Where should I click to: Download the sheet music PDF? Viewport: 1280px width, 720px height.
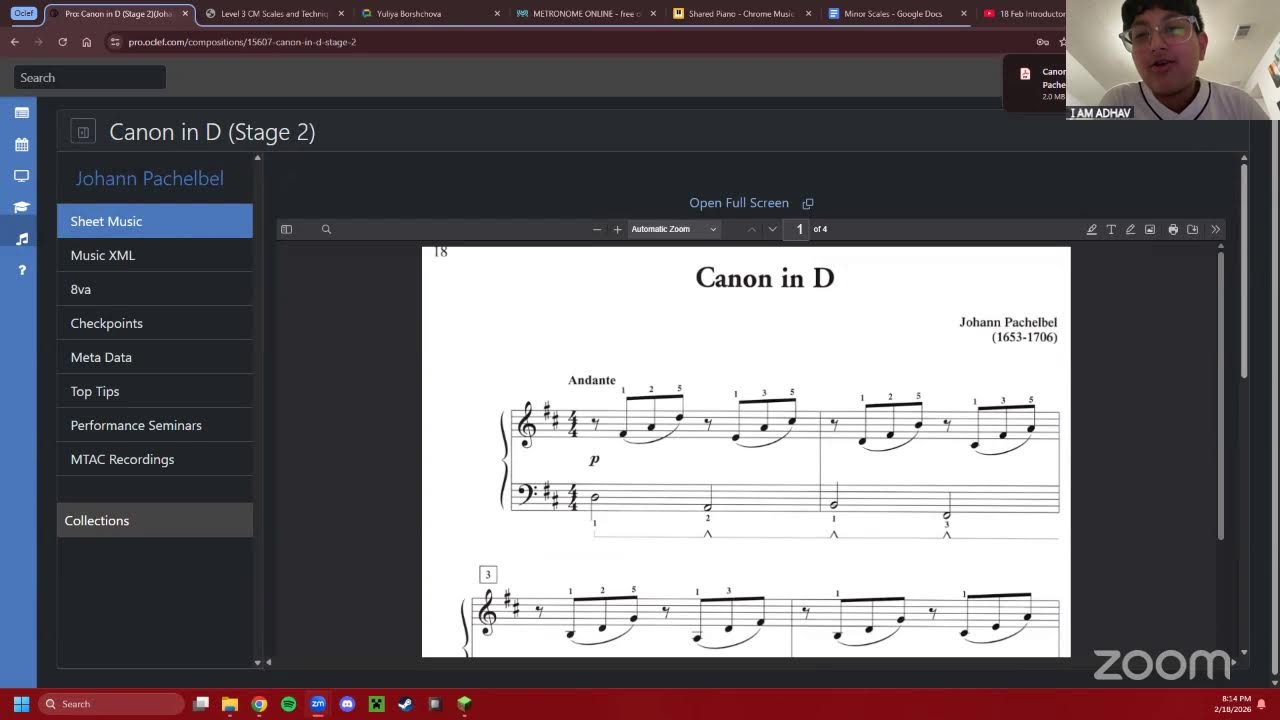click(x=1192, y=229)
